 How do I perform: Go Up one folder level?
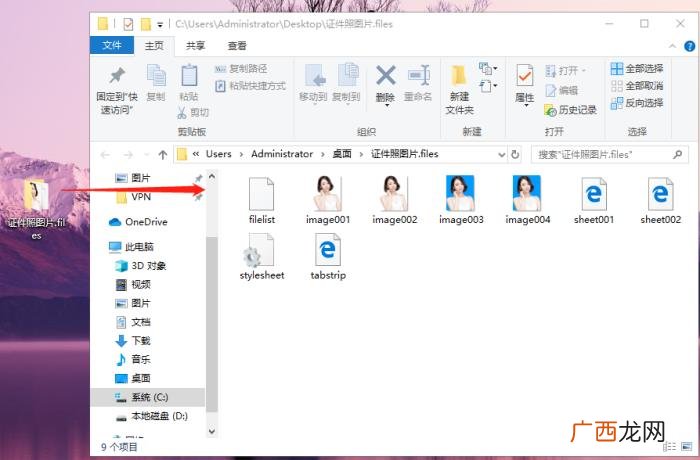tap(162, 155)
